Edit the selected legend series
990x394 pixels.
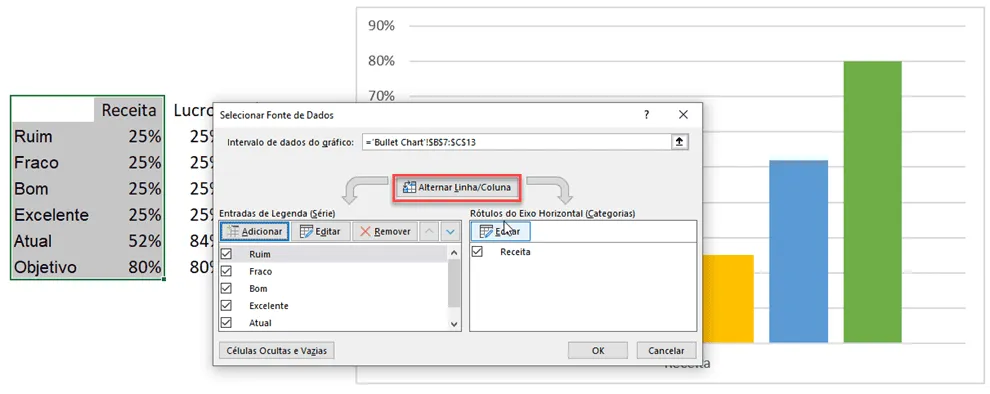[x=320, y=232]
